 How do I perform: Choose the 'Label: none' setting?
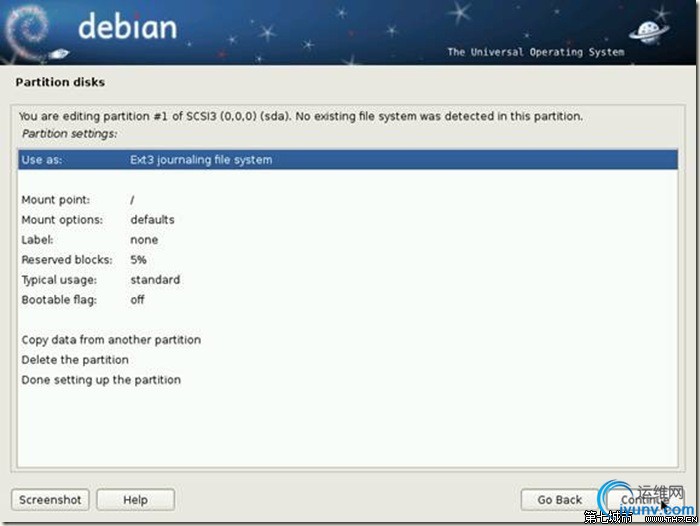(x=348, y=240)
